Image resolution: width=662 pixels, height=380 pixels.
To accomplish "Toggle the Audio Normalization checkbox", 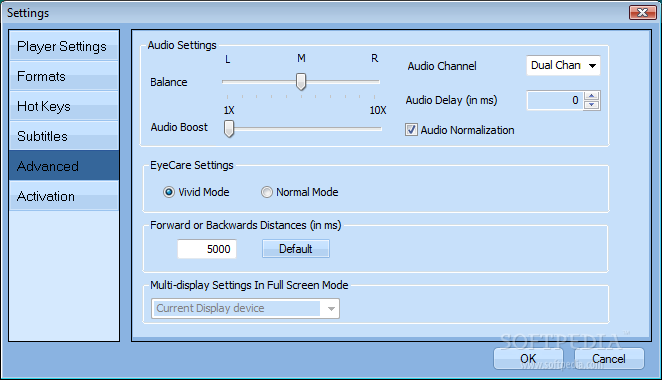I will coord(411,130).
